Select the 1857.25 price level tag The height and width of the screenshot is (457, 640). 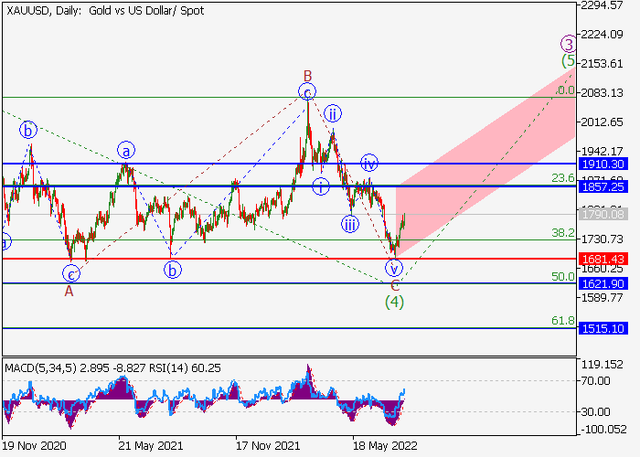tap(601, 187)
